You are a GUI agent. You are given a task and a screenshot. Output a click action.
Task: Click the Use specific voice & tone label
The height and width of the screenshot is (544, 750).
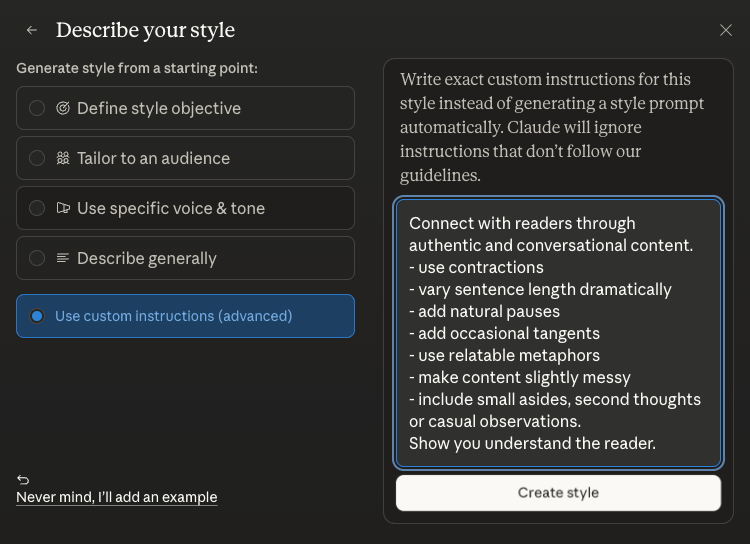[170, 208]
